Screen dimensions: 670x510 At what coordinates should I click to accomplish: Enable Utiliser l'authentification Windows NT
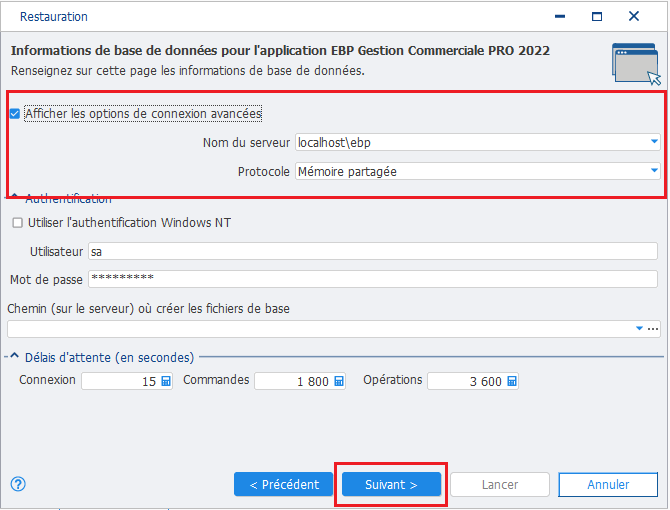(x=18, y=223)
